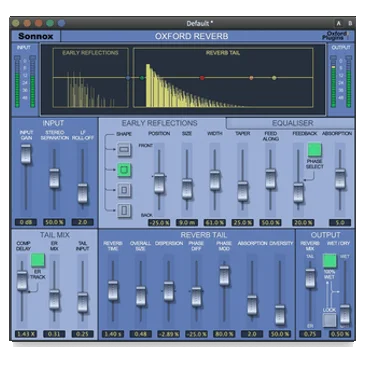Screen dimensions: 365x365
Task: Click the Feed Along slider handle
Action: coord(271,179)
